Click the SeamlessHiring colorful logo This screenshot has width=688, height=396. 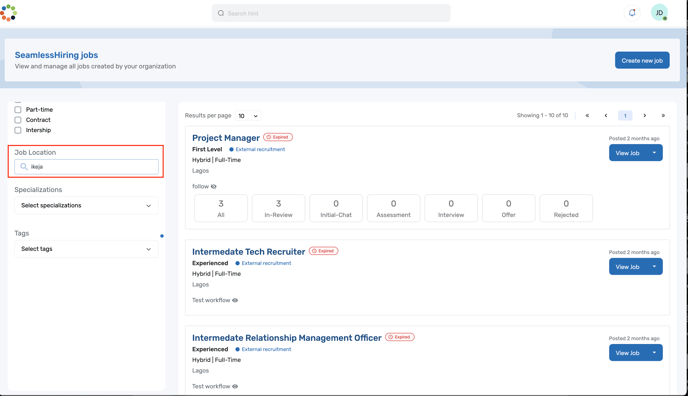coord(8,13)
